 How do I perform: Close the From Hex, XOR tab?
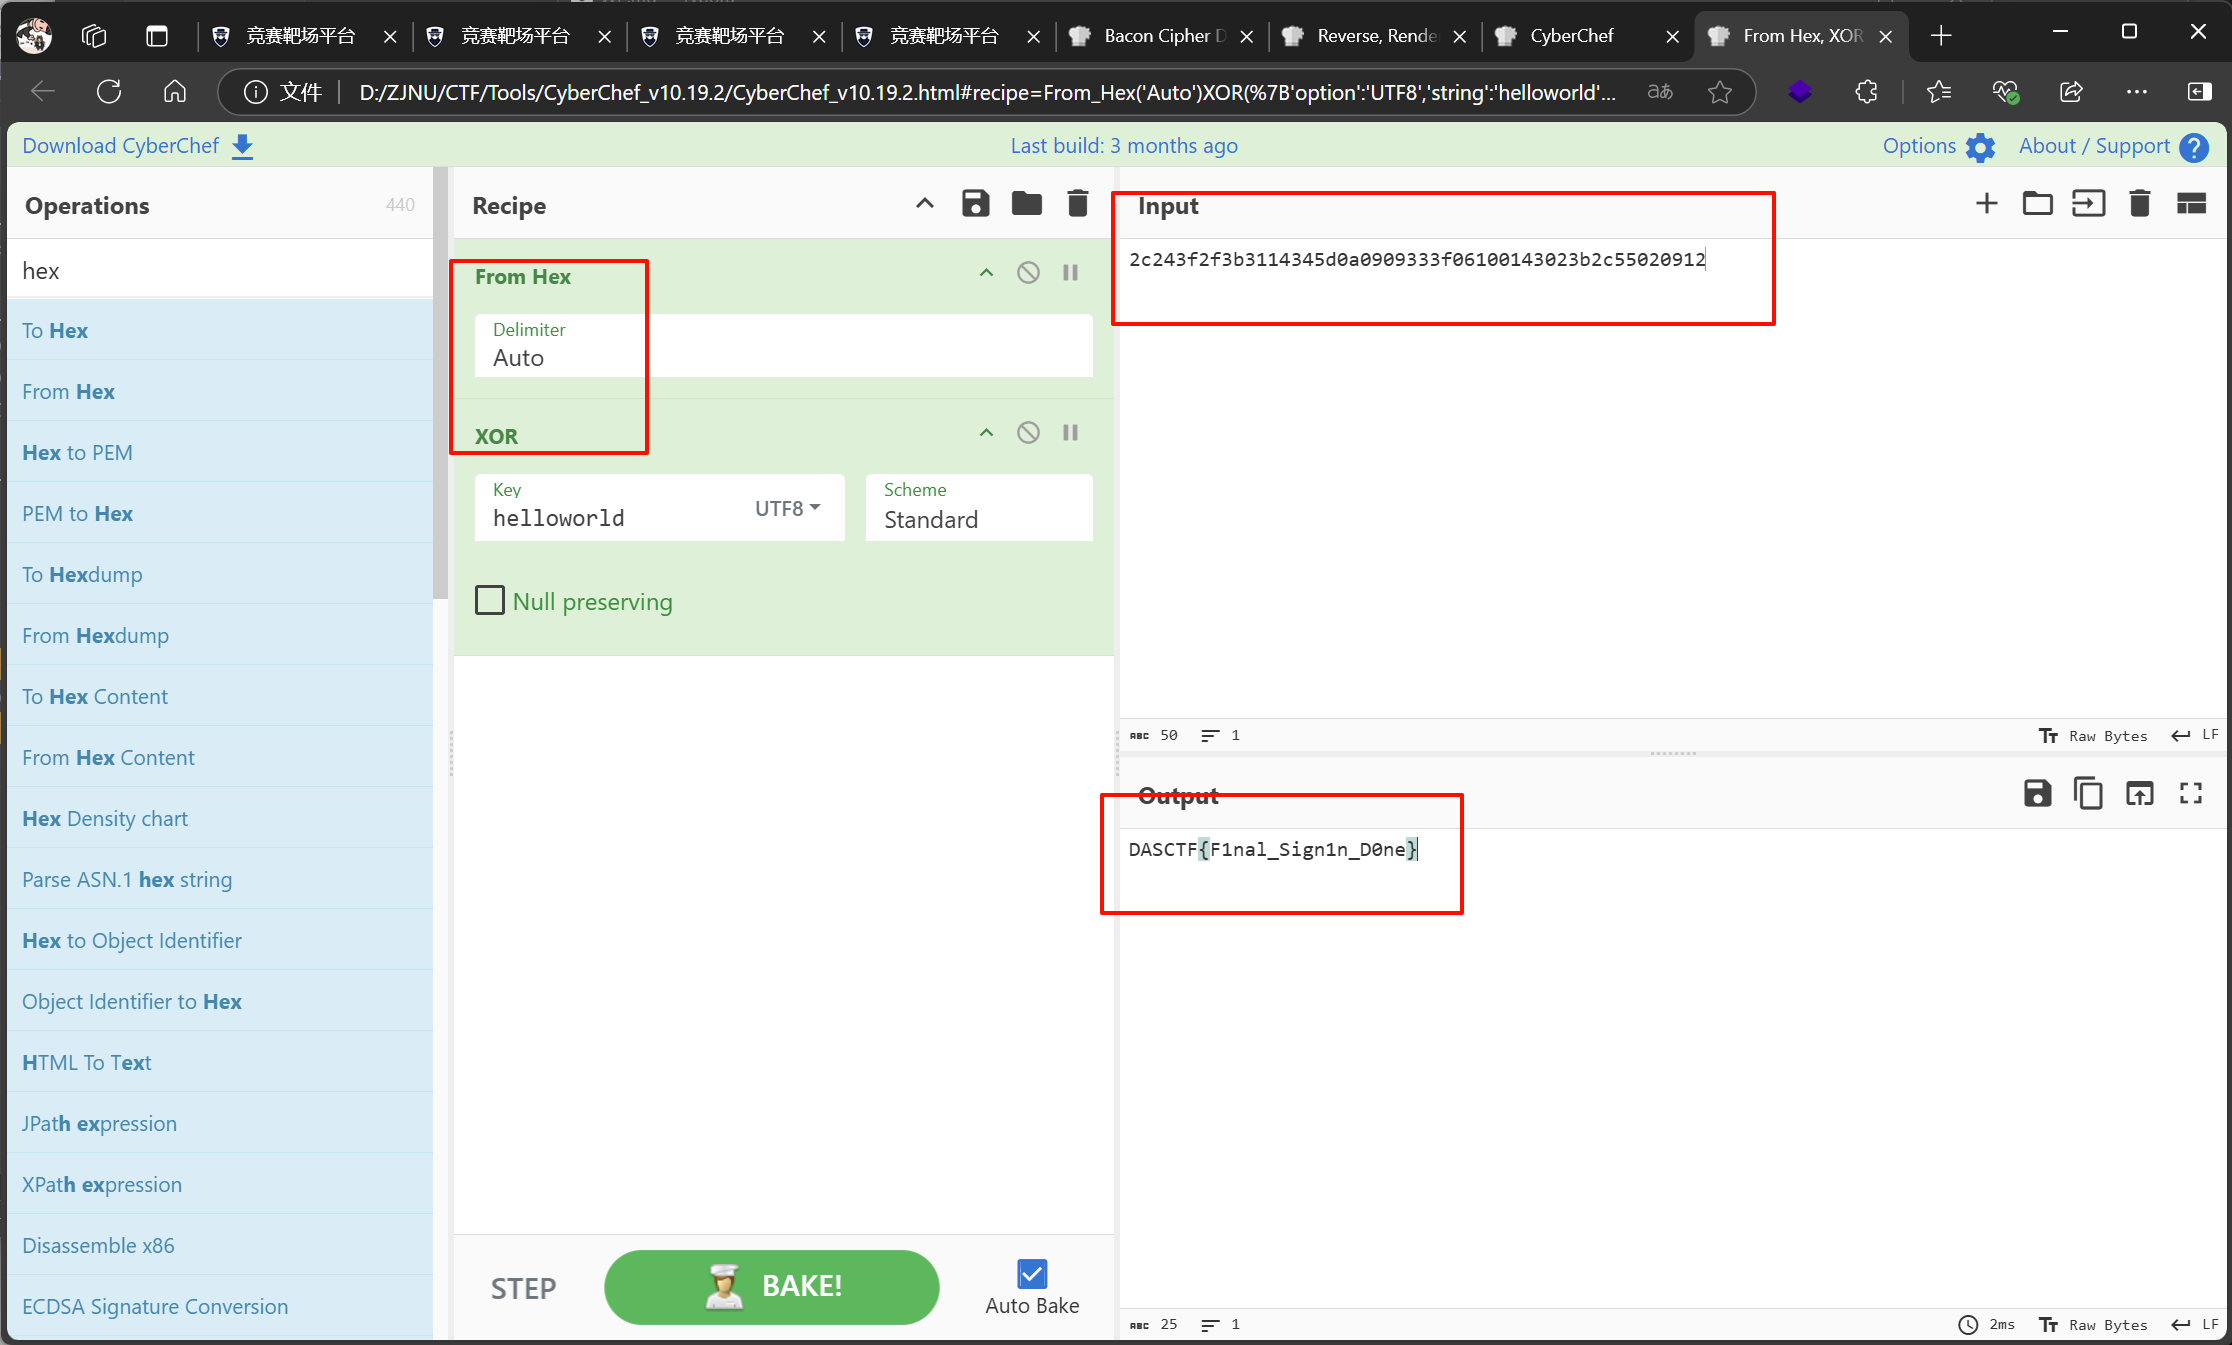click(1886, 36)
